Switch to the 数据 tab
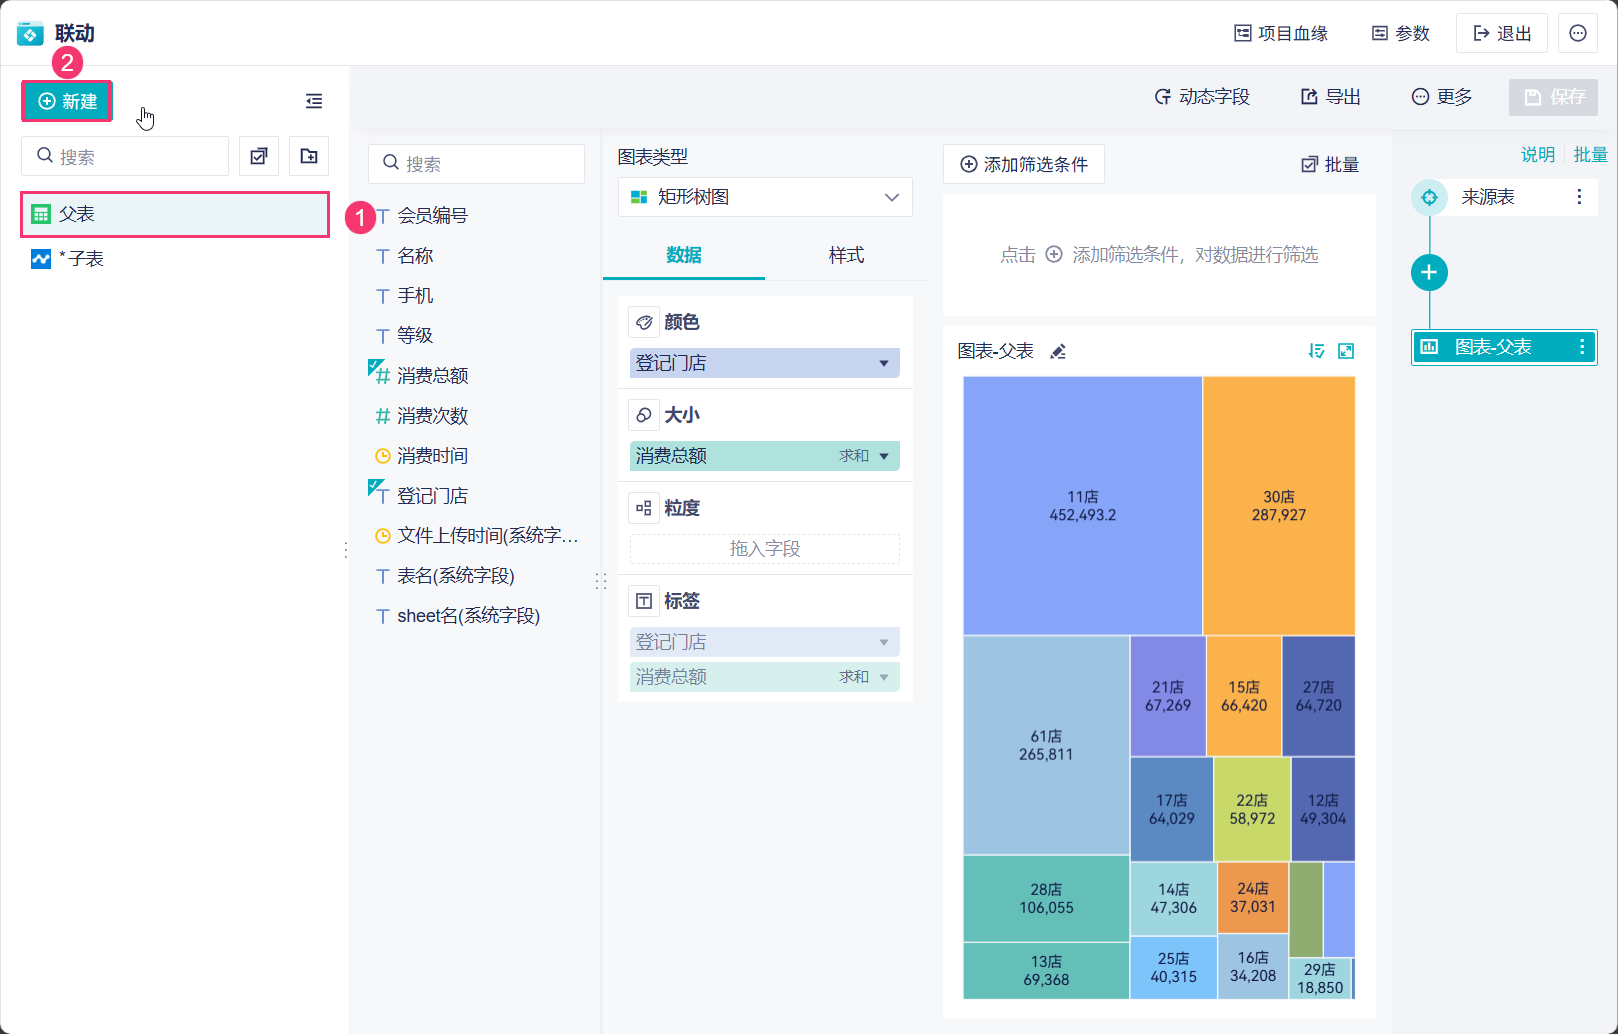The image size is (1618, 1034). click(684, 255)
